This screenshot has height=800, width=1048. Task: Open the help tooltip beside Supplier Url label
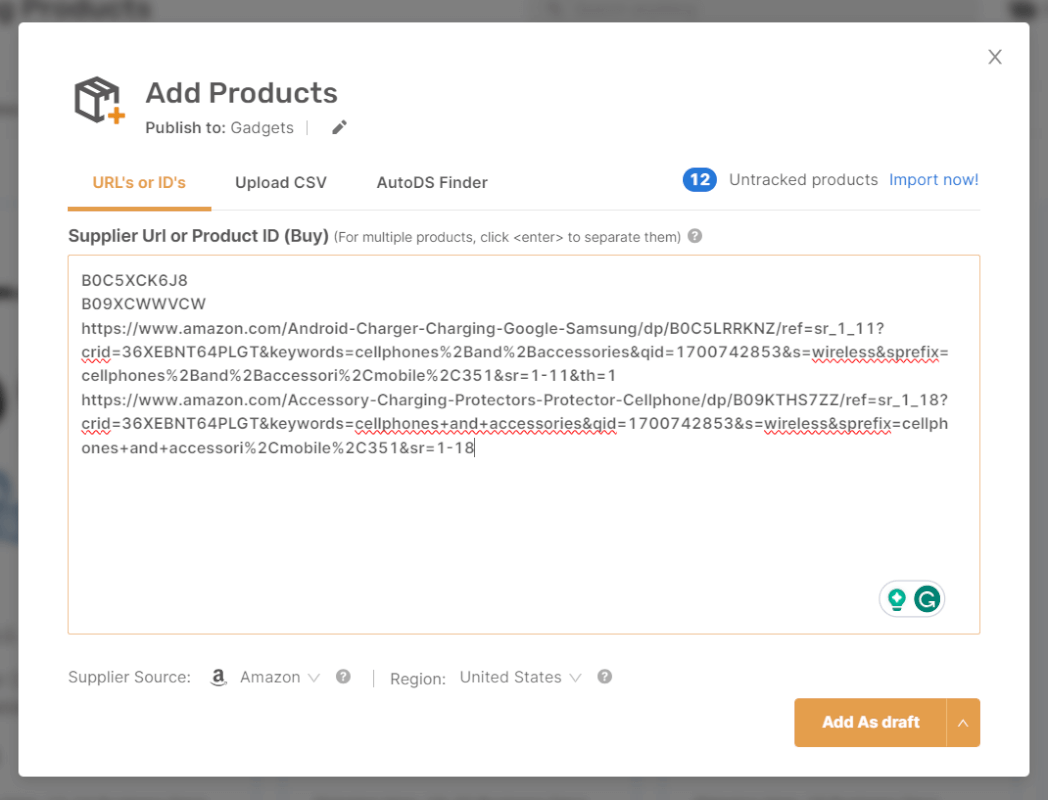692,236
